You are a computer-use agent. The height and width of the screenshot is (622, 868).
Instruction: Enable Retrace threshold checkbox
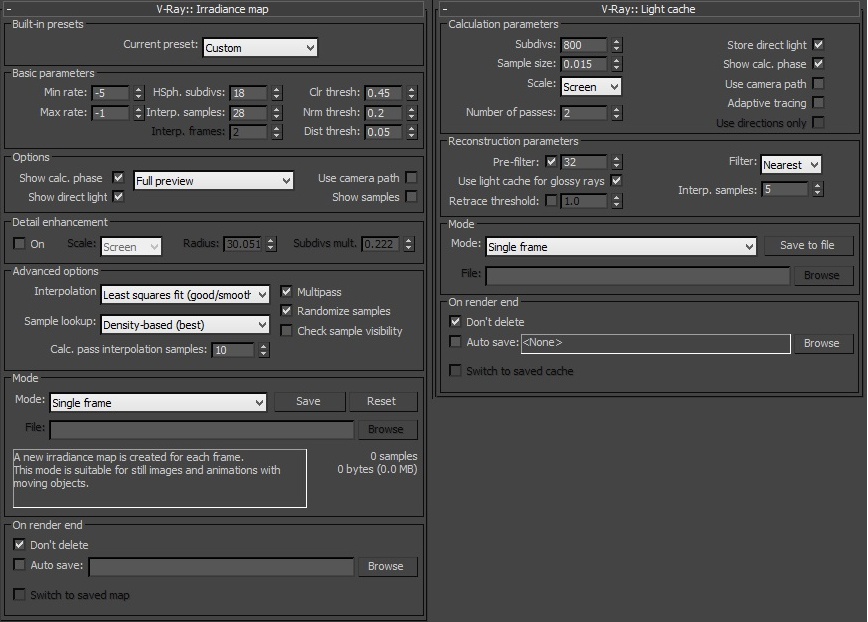(x=551, y=200)
